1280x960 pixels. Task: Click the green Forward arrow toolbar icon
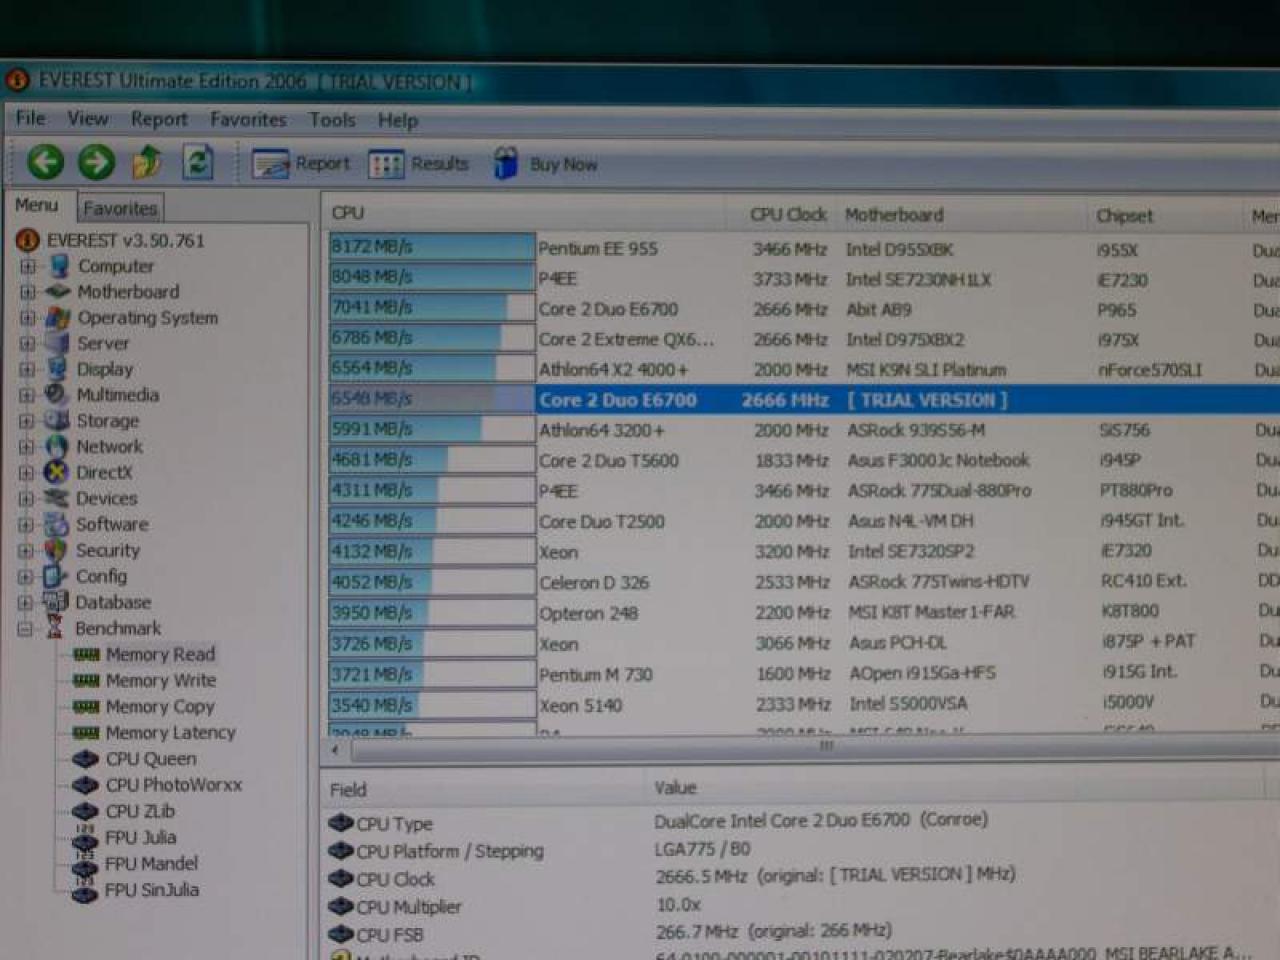point(97,161)
